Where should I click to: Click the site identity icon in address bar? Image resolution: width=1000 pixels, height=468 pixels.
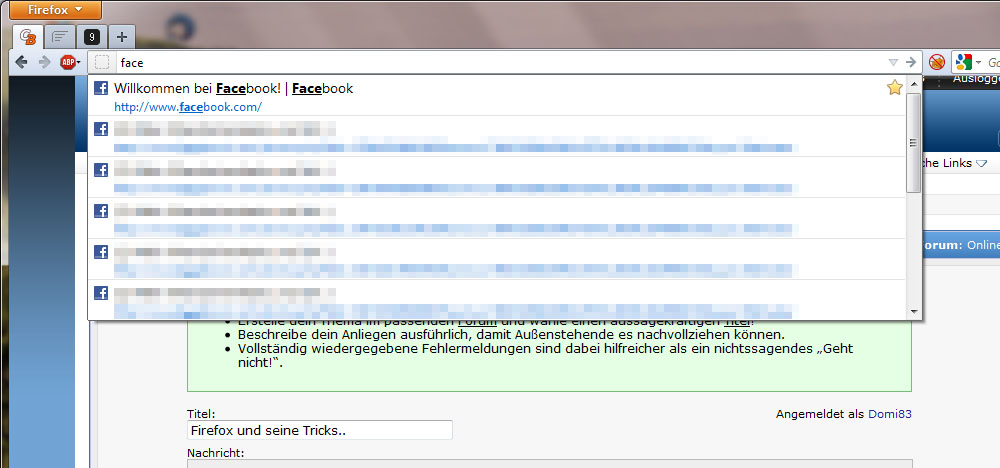[101, 62]
